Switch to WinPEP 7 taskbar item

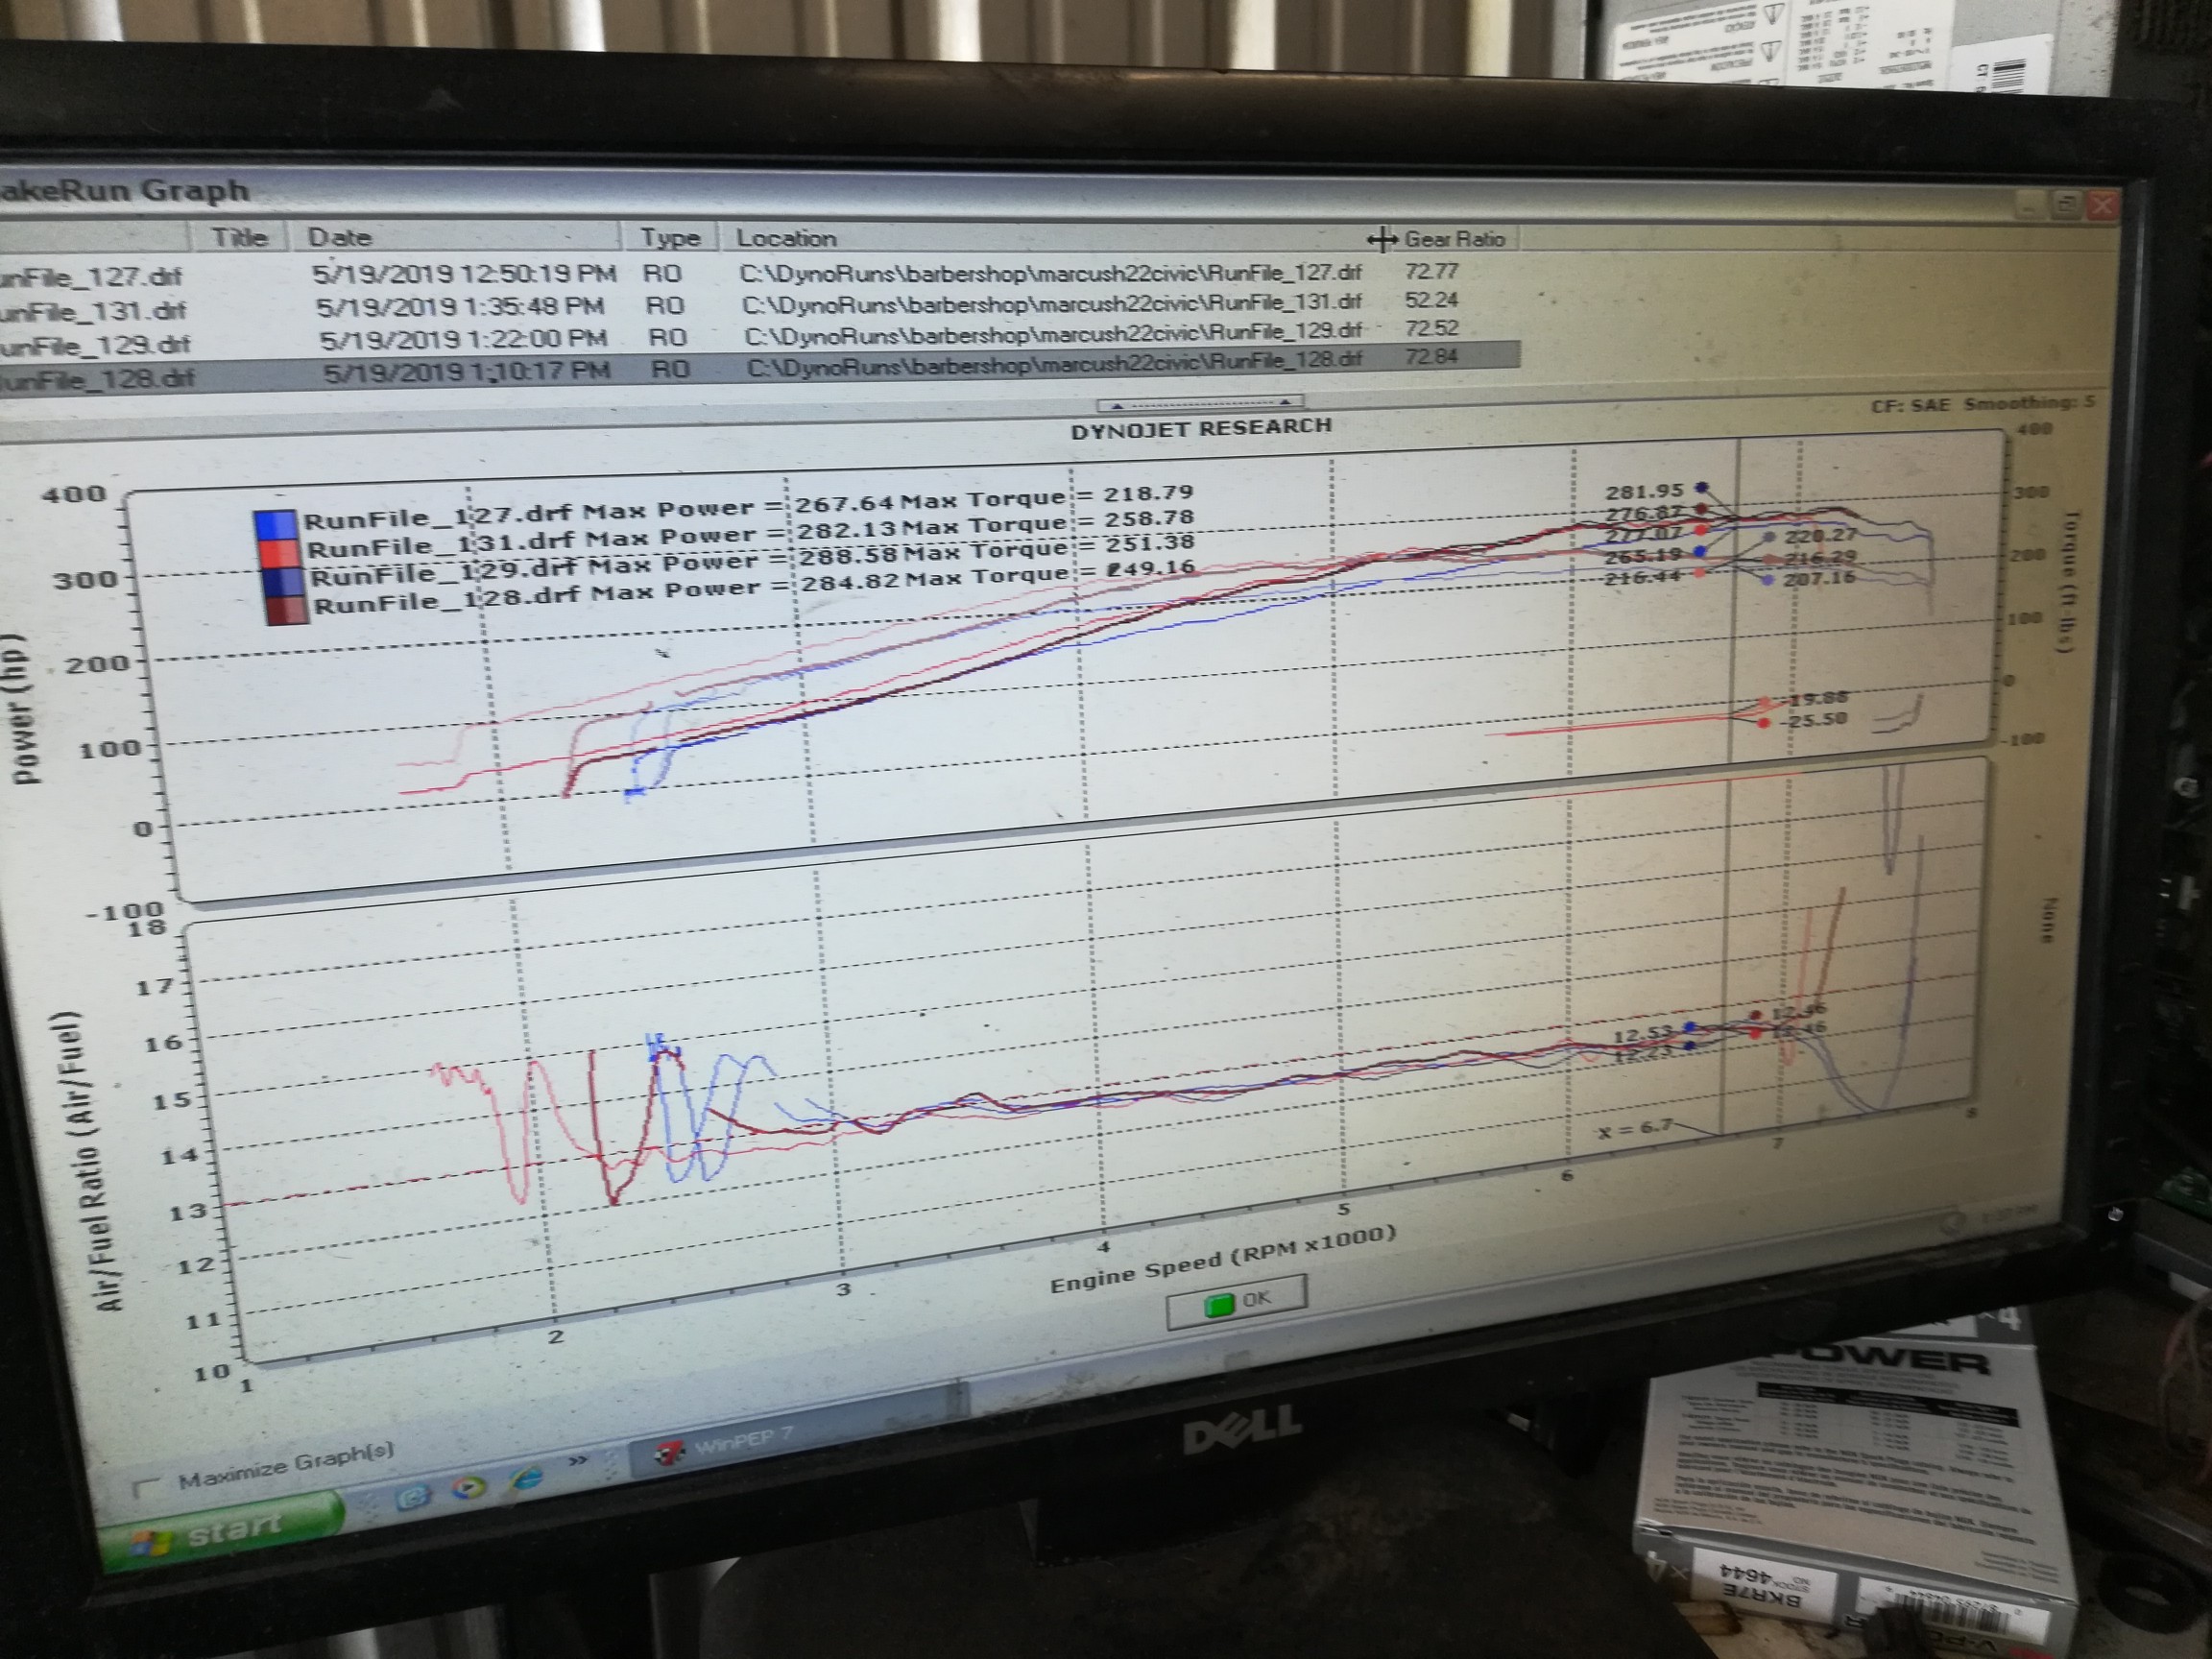pos(740,1444)
